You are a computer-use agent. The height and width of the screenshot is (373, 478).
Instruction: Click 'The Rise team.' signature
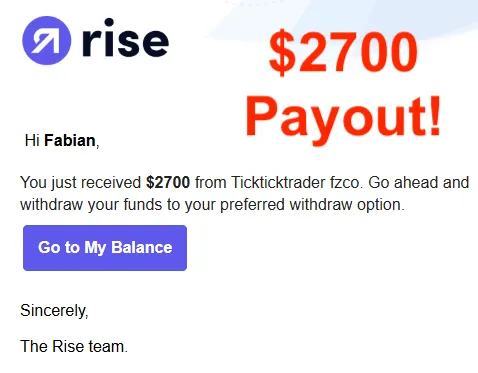[74, 346]
